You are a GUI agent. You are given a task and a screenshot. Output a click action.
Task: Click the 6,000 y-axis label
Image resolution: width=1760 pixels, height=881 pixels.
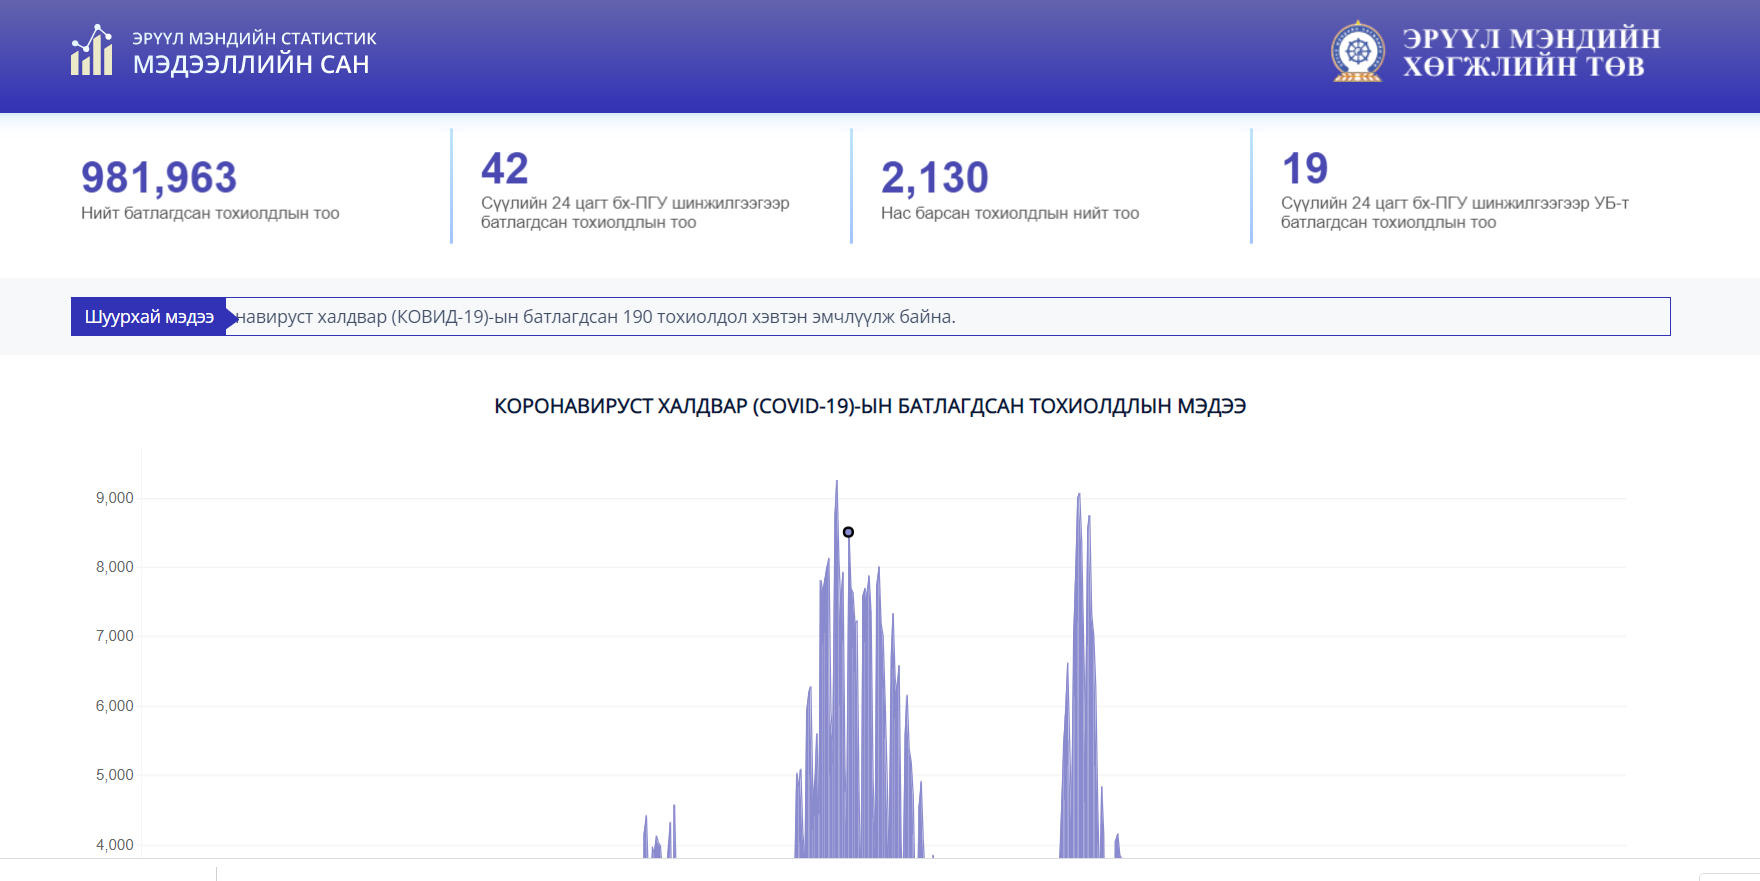coord(114,706)
